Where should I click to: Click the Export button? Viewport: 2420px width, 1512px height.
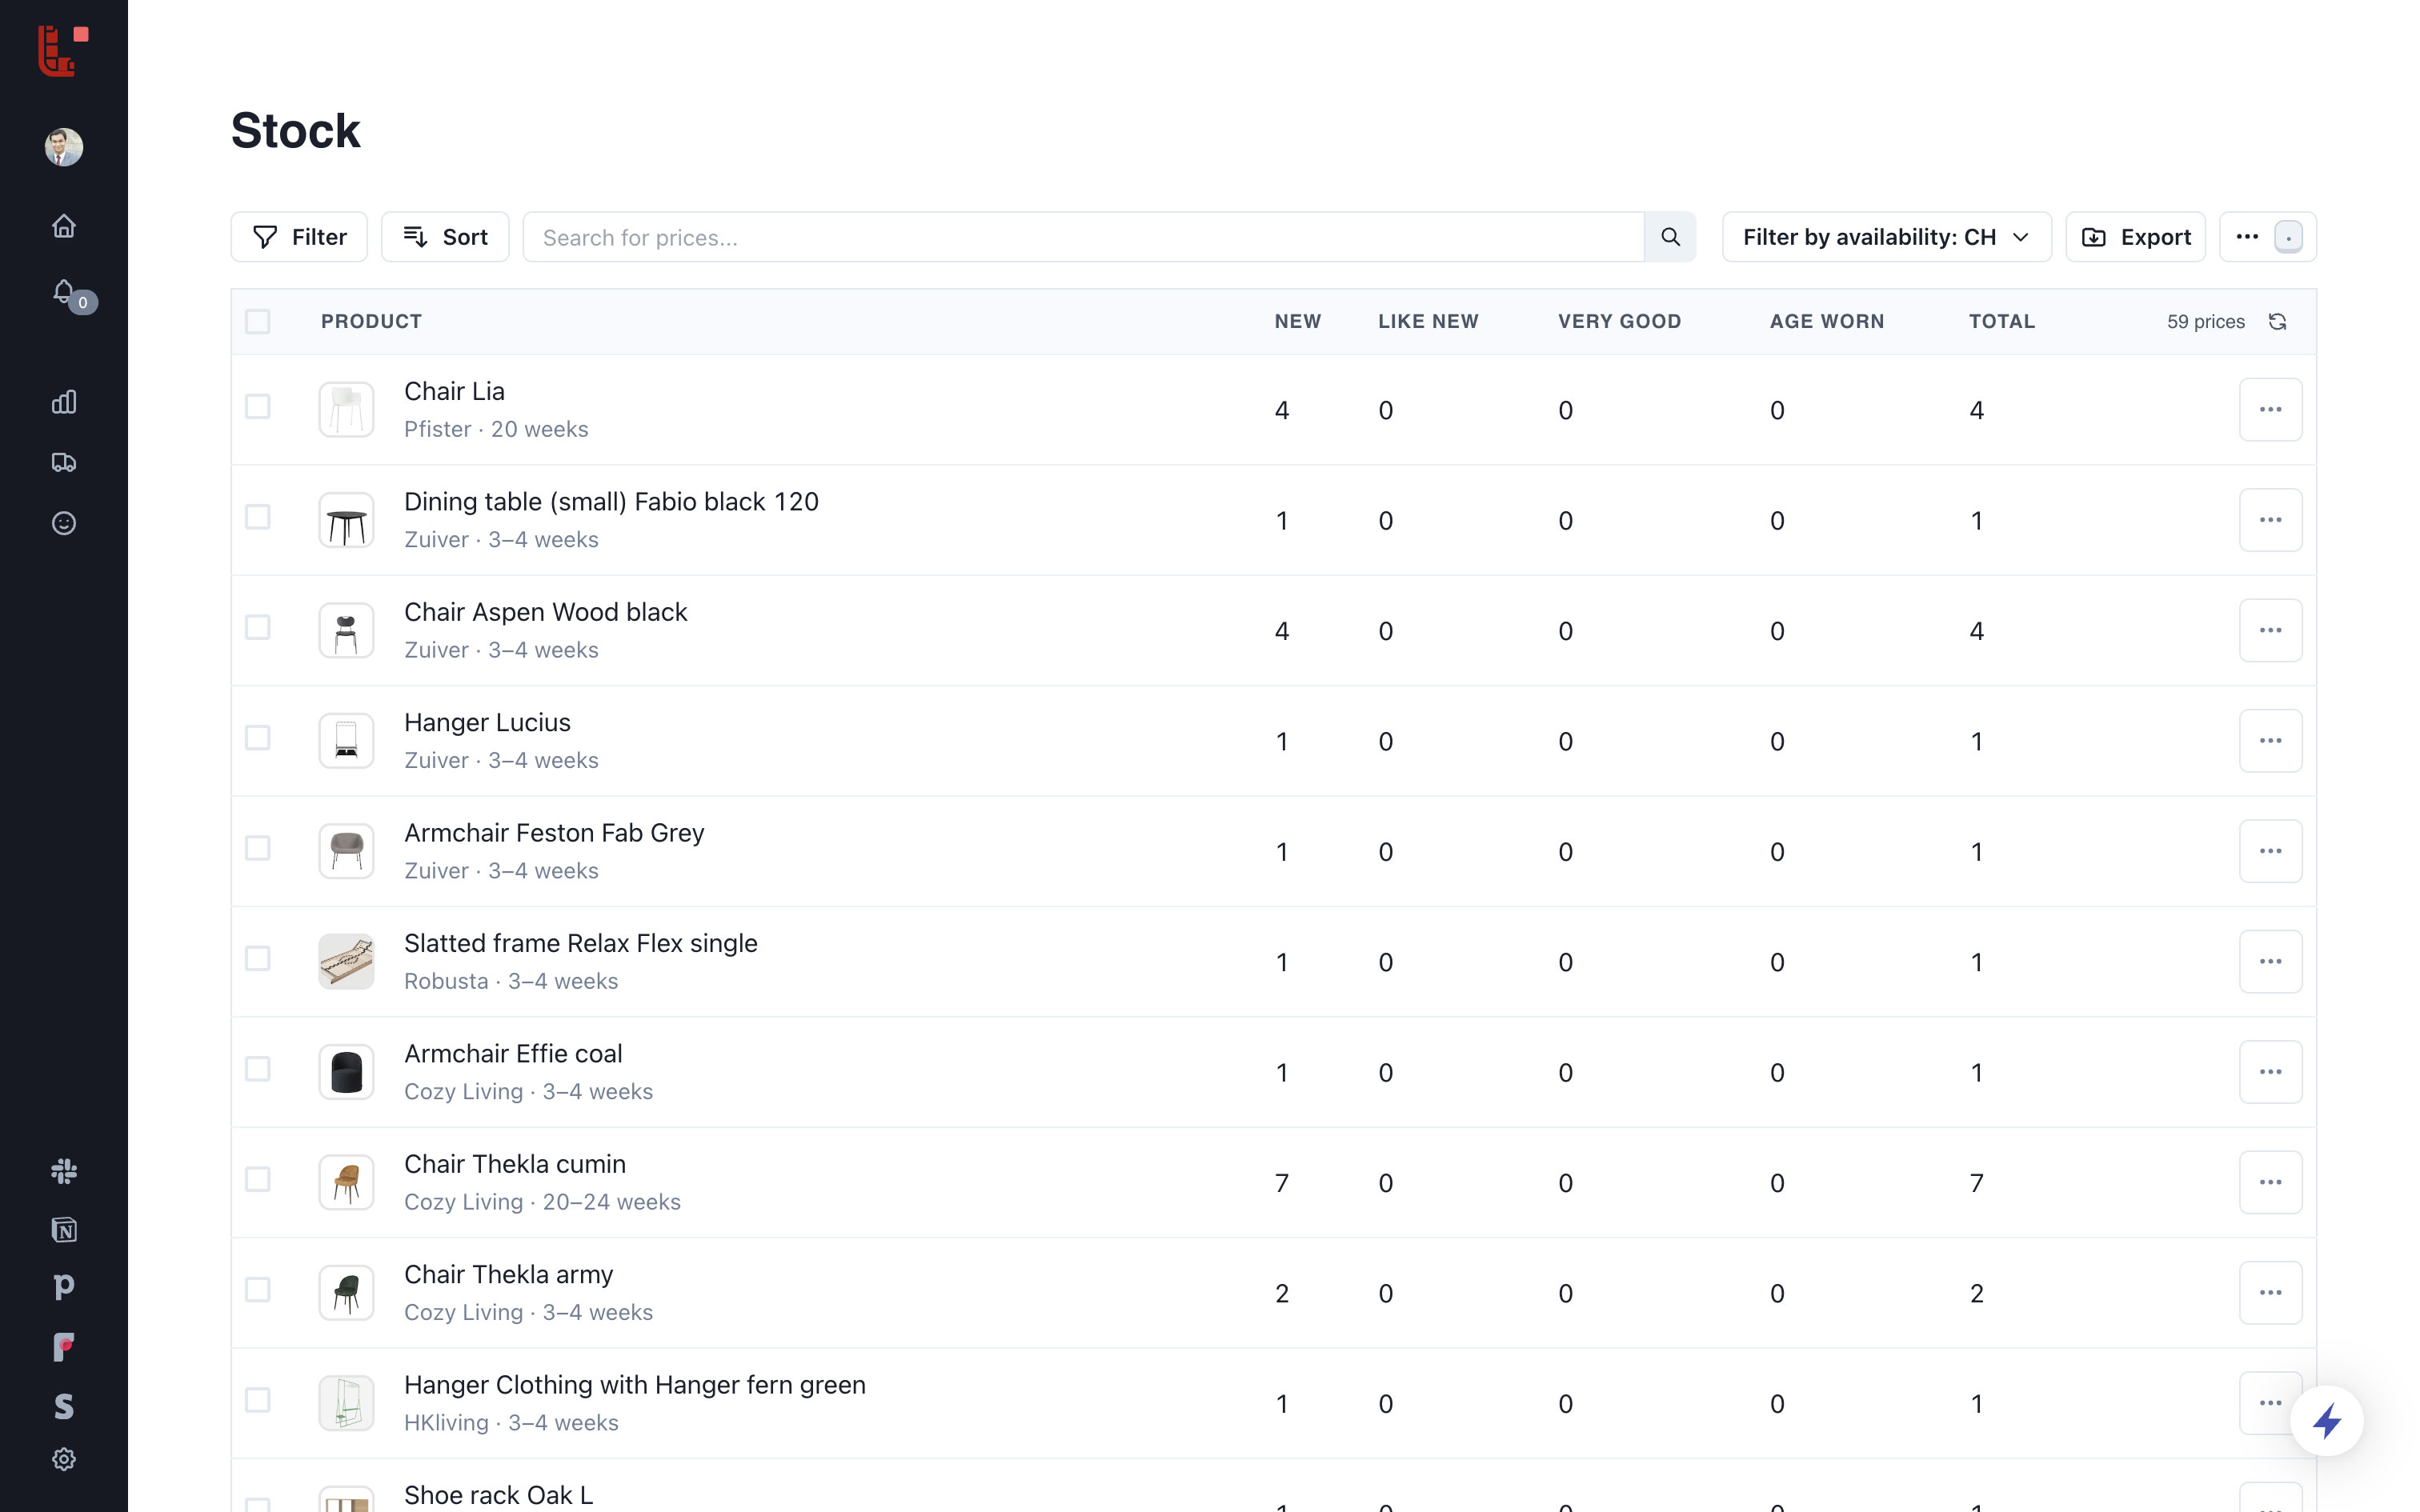[2136, 237]
